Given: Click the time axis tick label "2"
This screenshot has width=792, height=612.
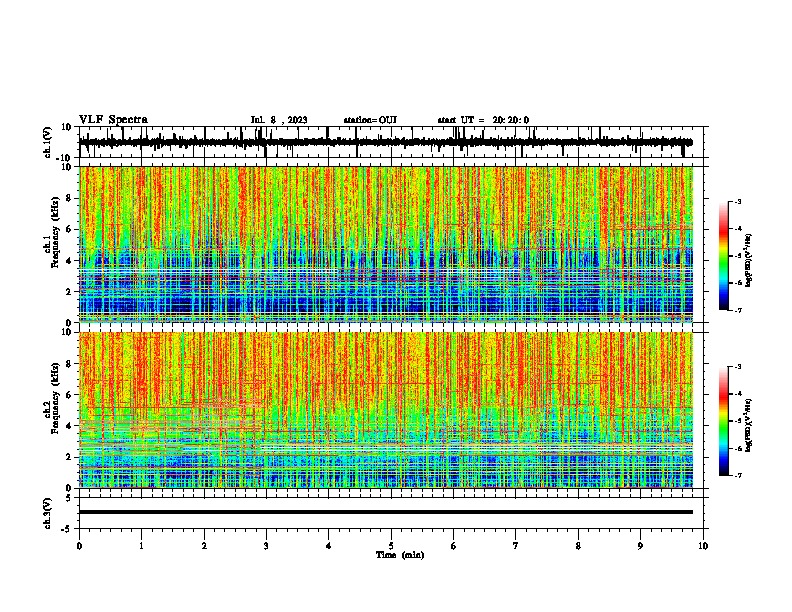Looking at the screenshot, I should pos(204,546).
